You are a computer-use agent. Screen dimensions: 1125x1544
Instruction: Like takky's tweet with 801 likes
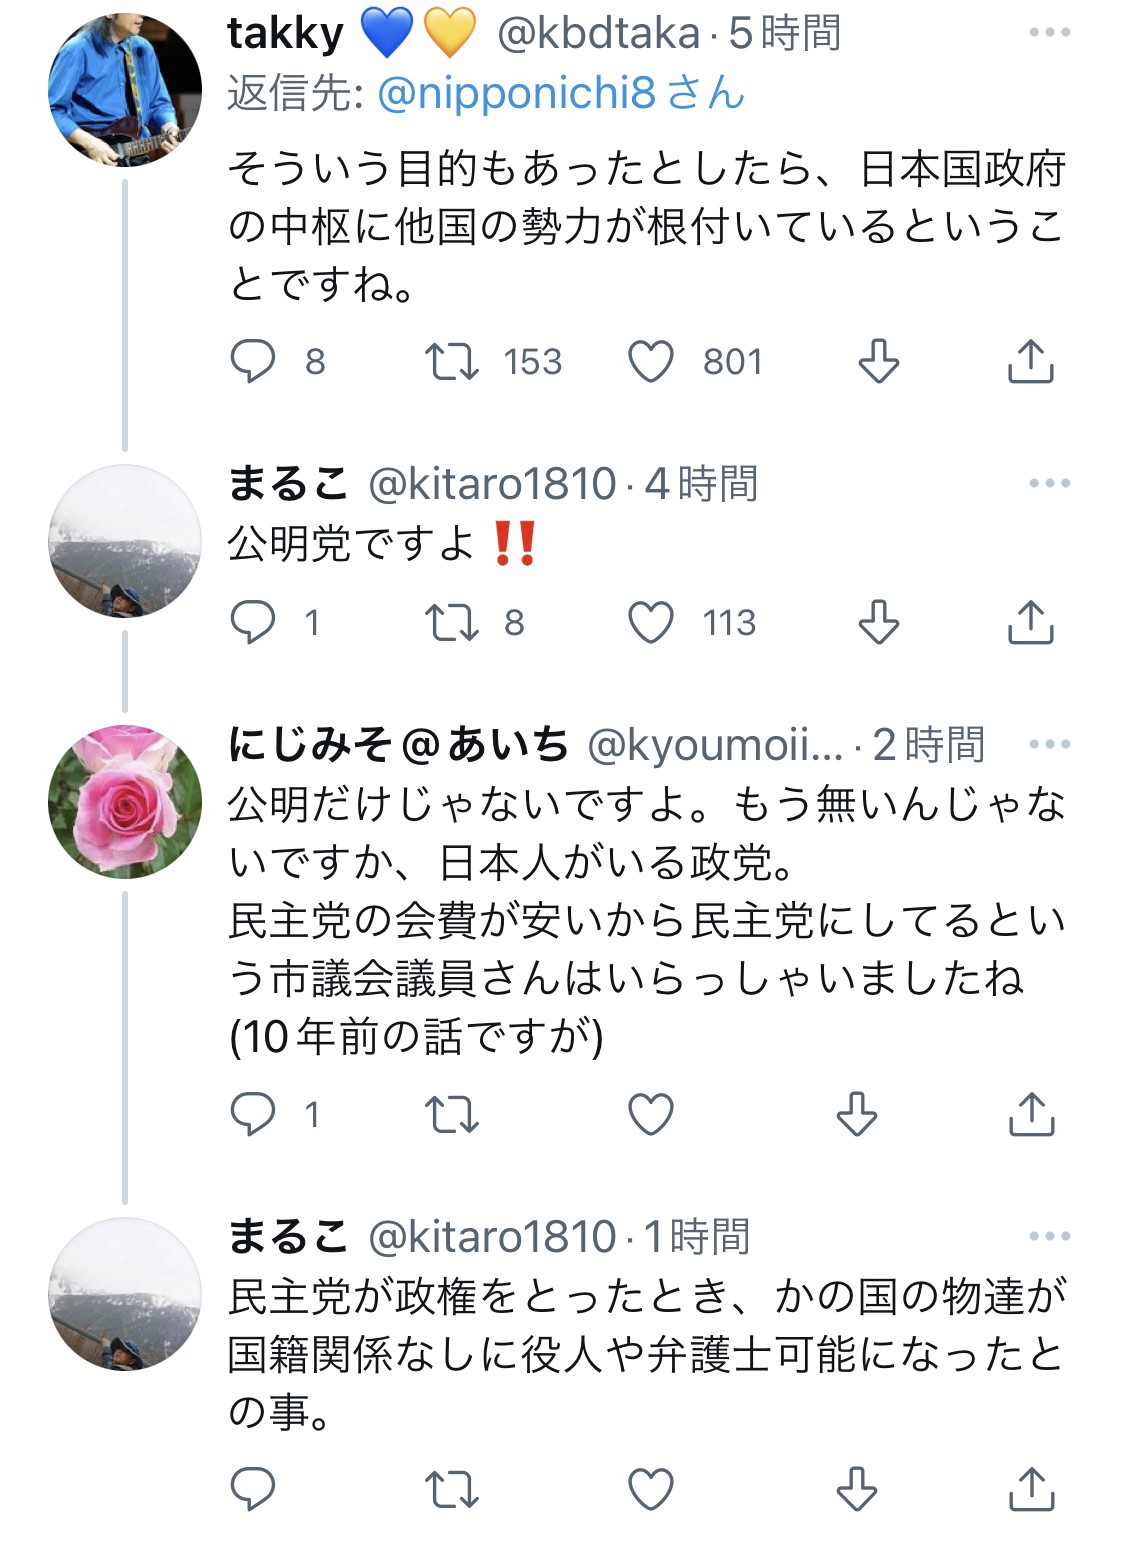650,361
